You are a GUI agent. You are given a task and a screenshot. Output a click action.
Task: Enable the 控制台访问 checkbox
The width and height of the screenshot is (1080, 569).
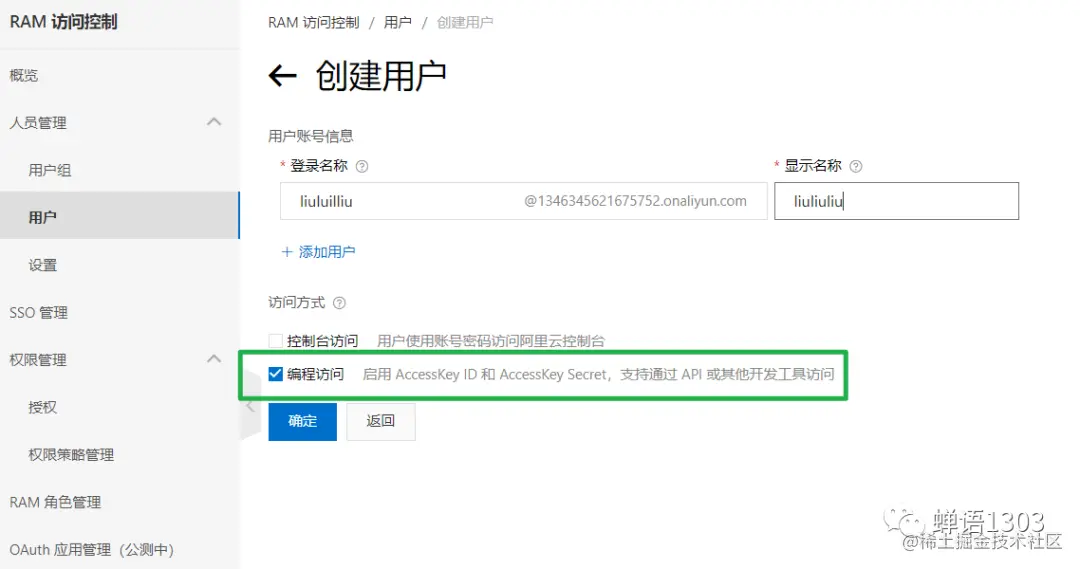click(x=276, y=341)
